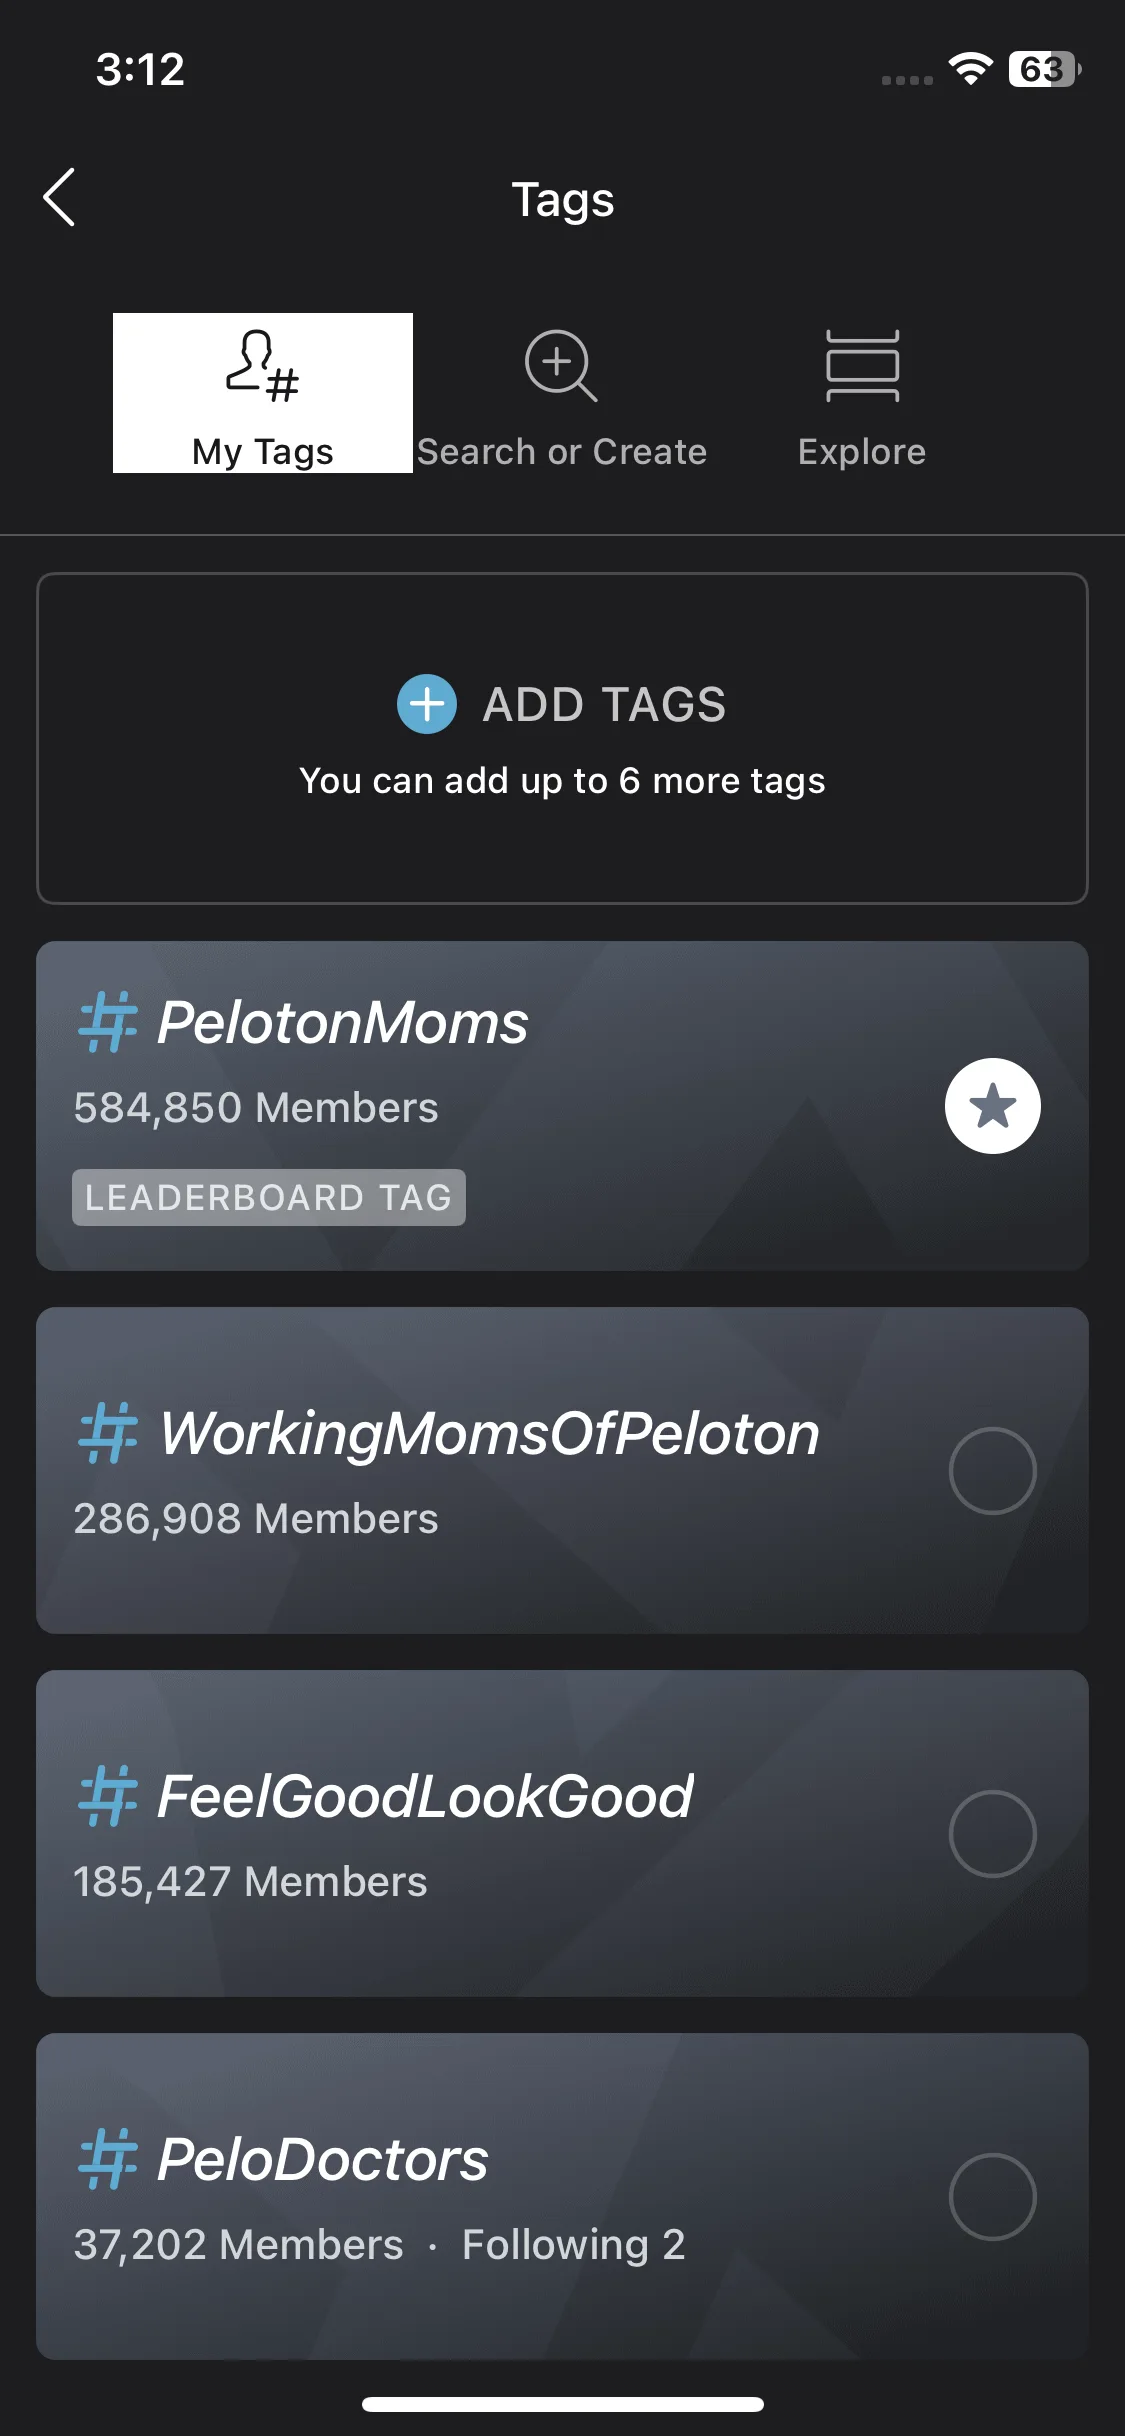The width and height of the screenshot is (1125, 2436).
Task: Select FeelGoodLookGood as leaderboard tag
Action: (x=992, y=1833)
